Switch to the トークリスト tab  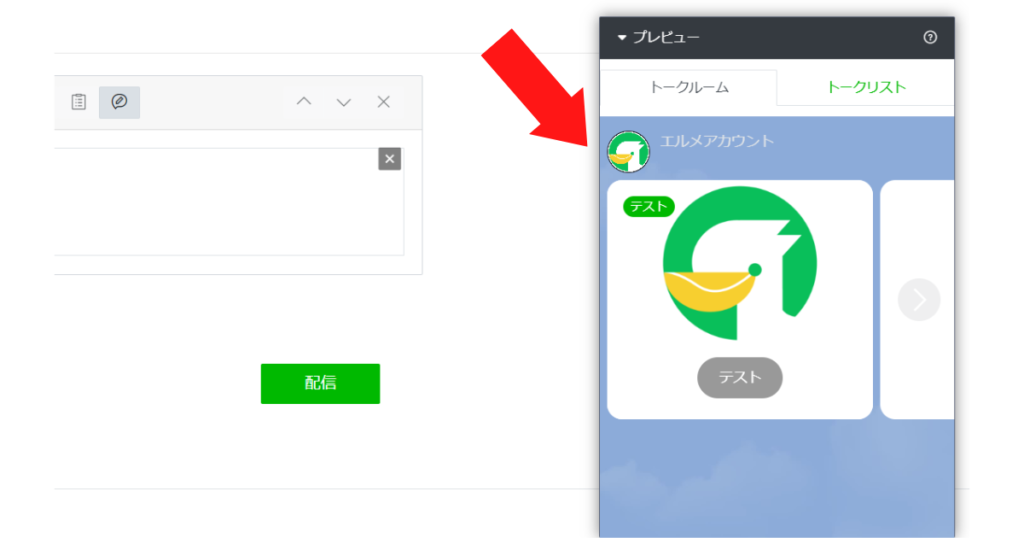866,87
